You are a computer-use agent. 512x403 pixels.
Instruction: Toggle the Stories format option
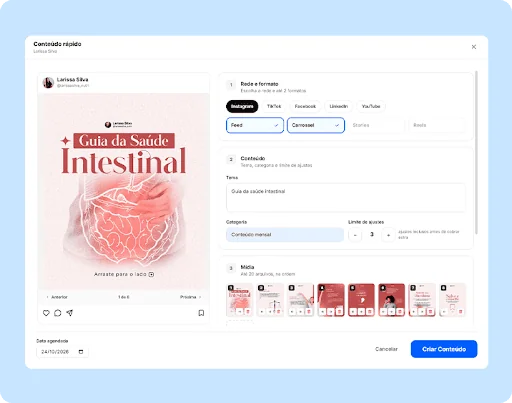click(377, 125)
